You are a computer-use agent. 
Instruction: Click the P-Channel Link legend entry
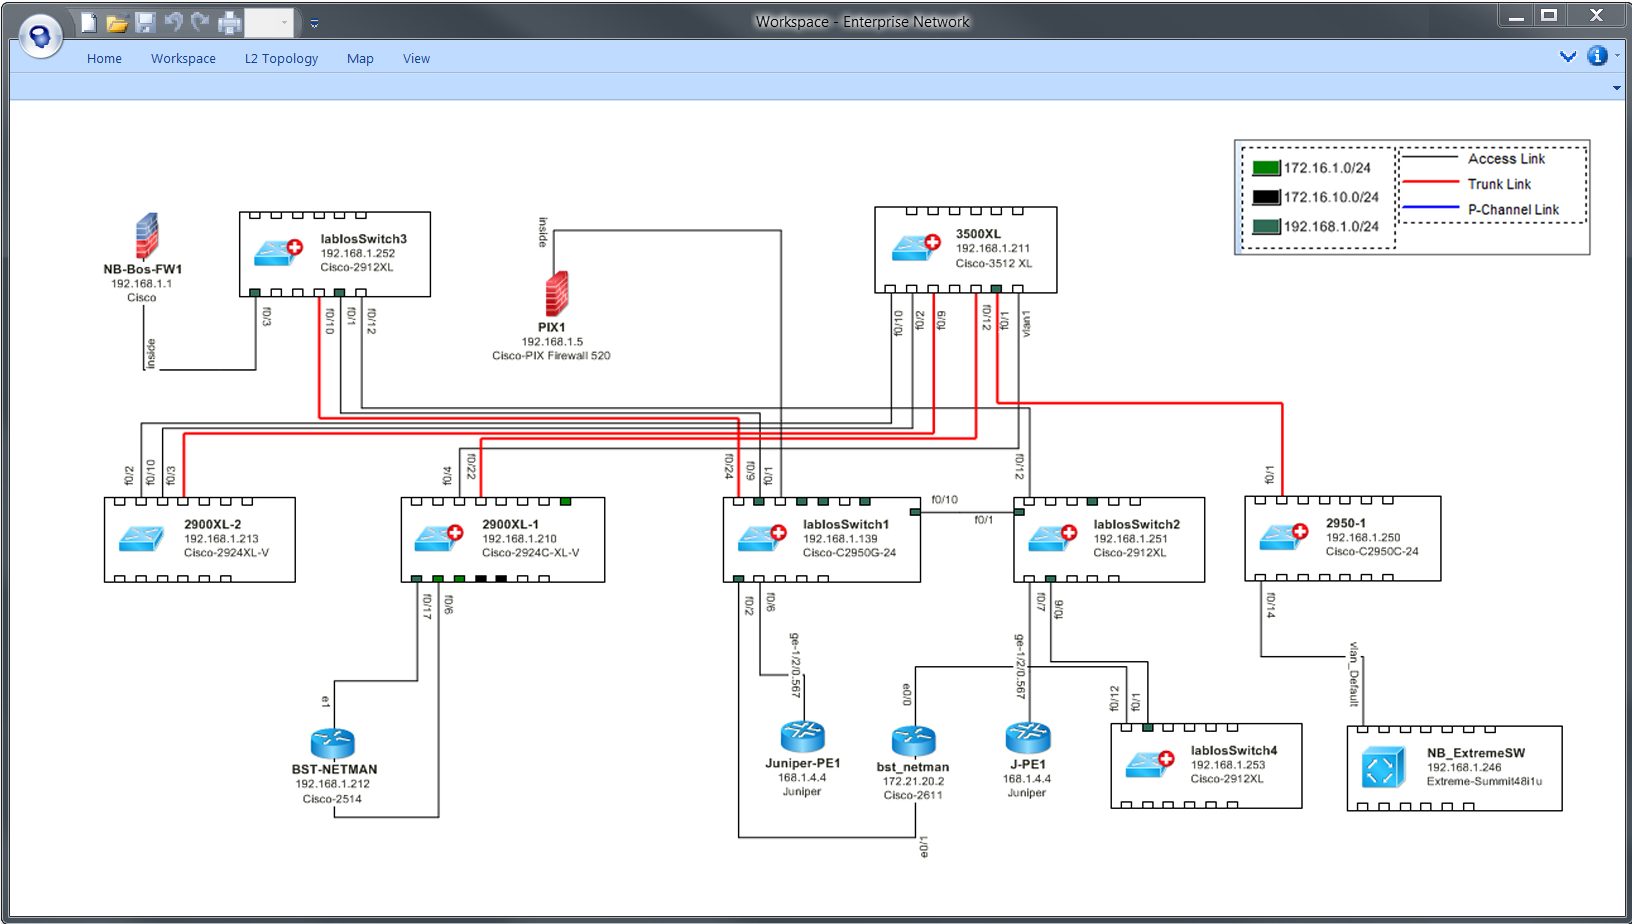point(1513,210)
